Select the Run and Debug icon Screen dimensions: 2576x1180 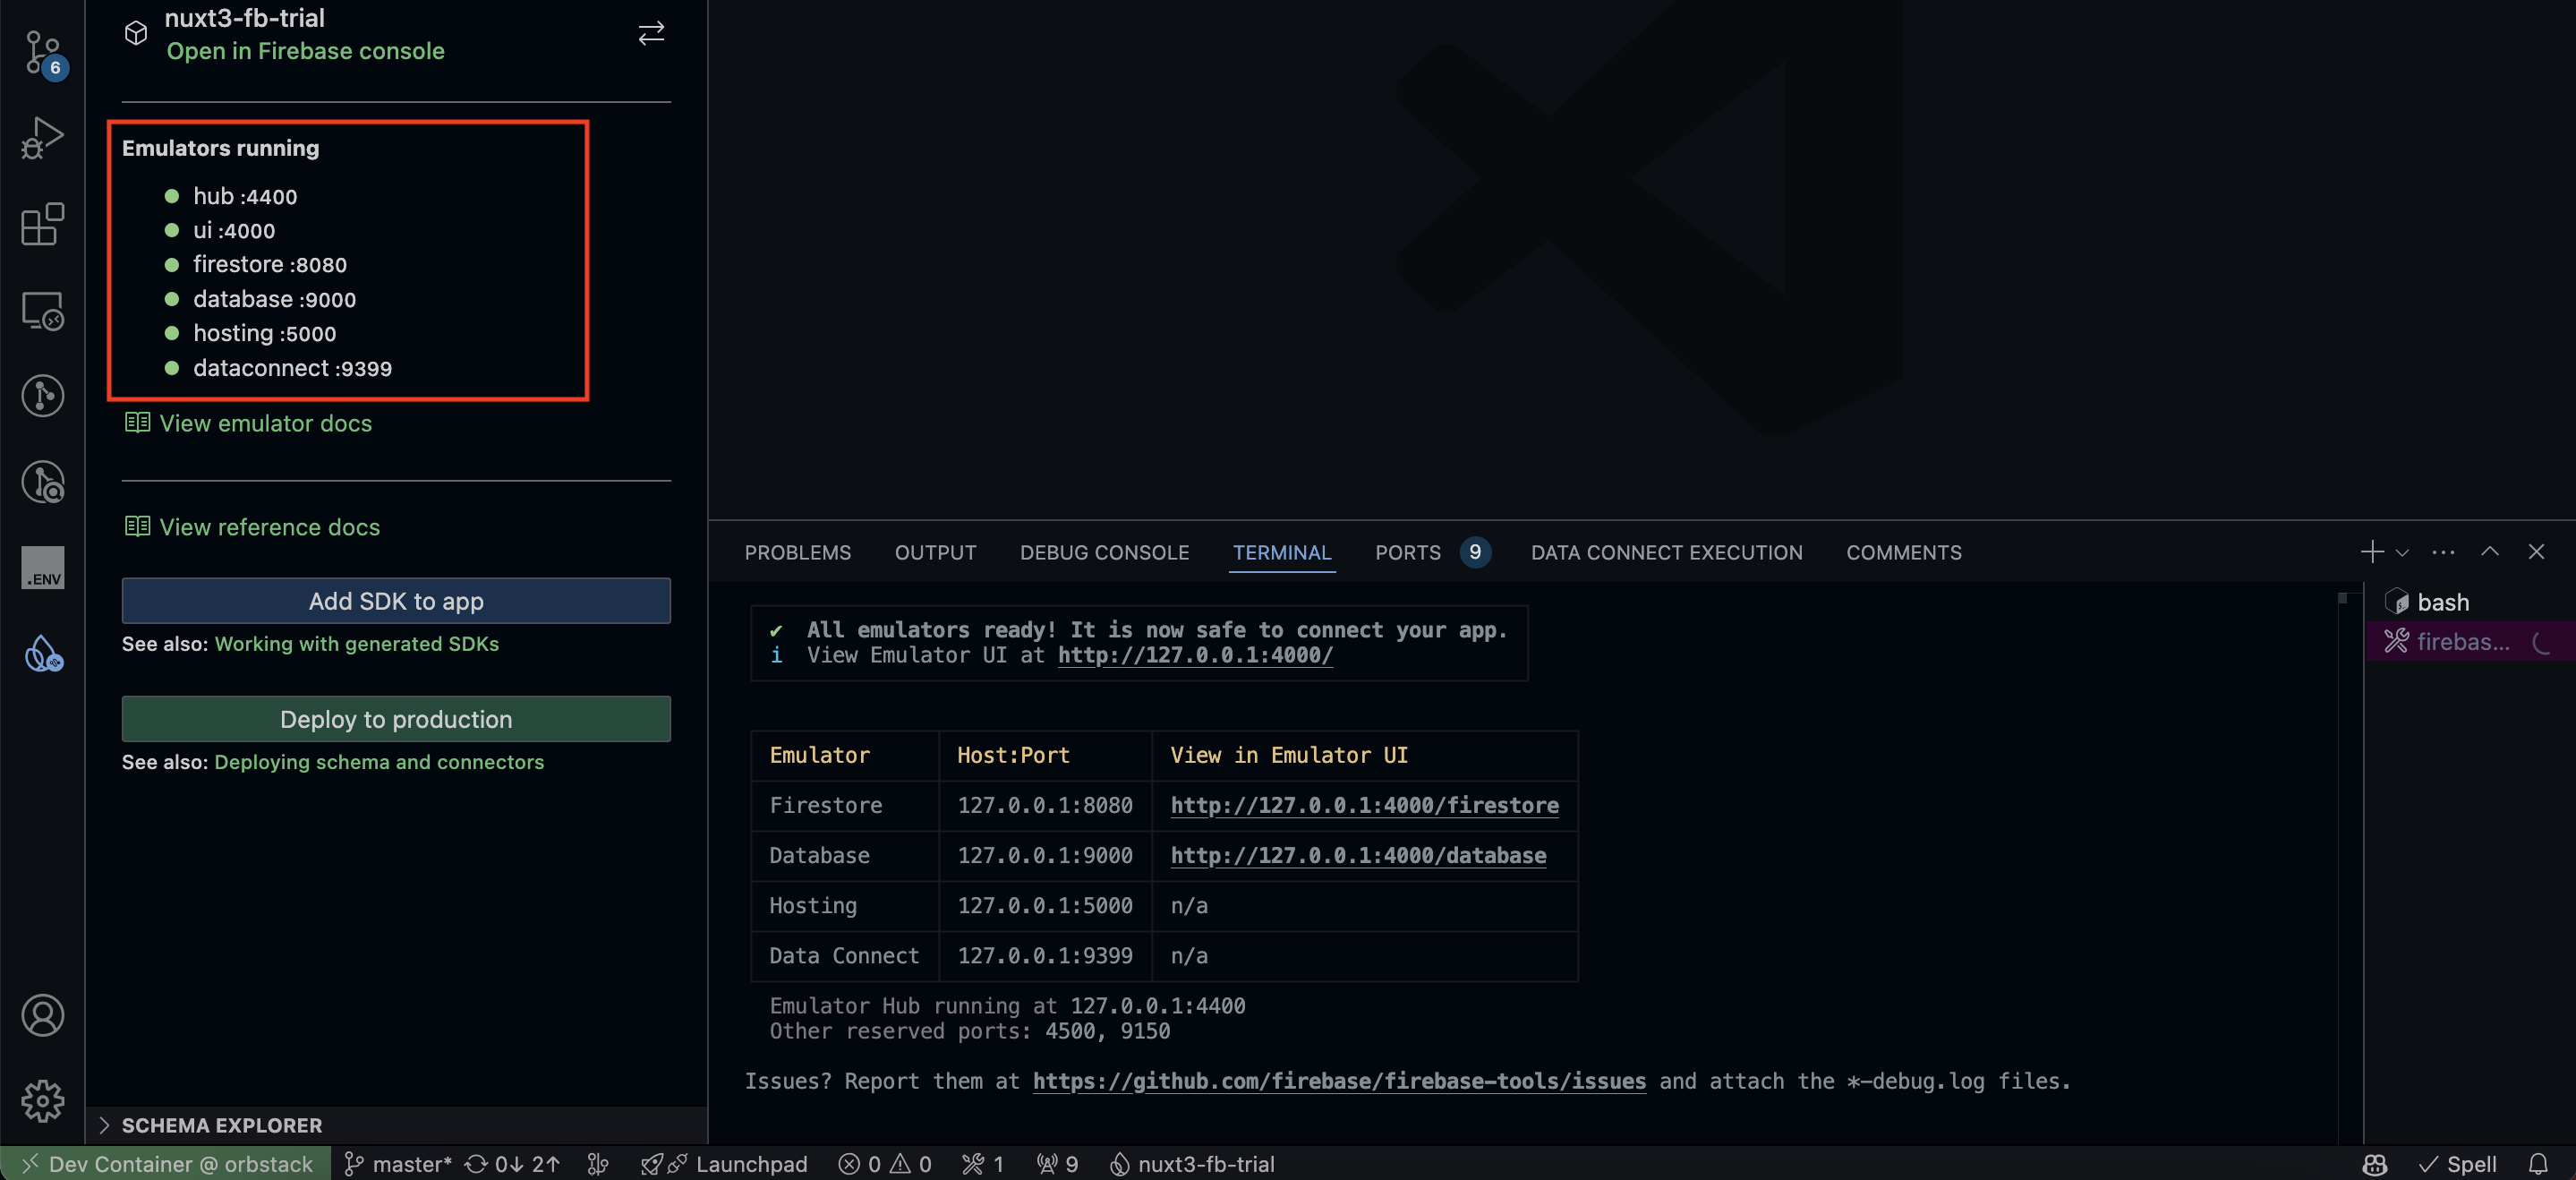(x=44, y=137)
